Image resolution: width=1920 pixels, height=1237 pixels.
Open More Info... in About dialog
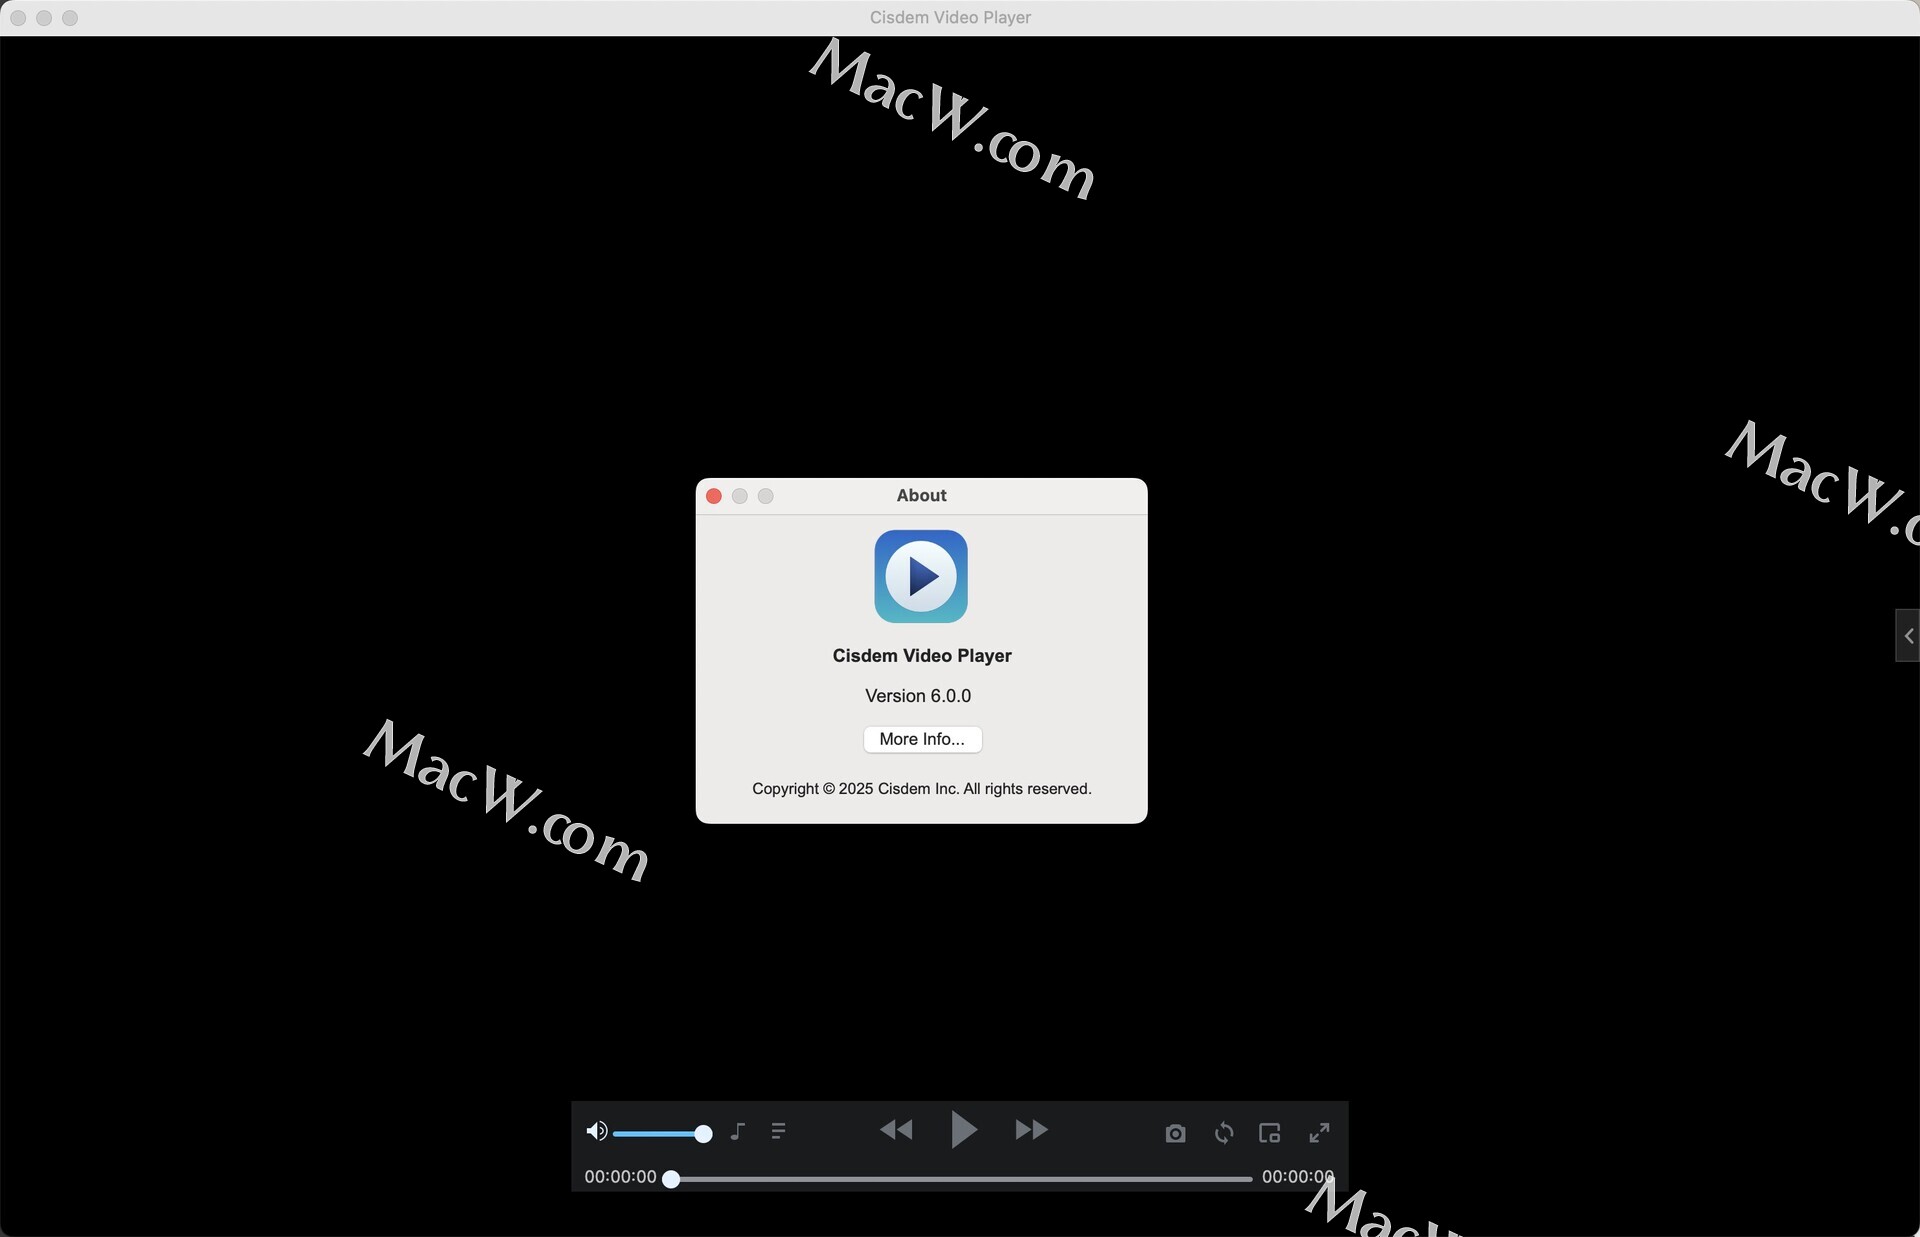coord(922,739)
